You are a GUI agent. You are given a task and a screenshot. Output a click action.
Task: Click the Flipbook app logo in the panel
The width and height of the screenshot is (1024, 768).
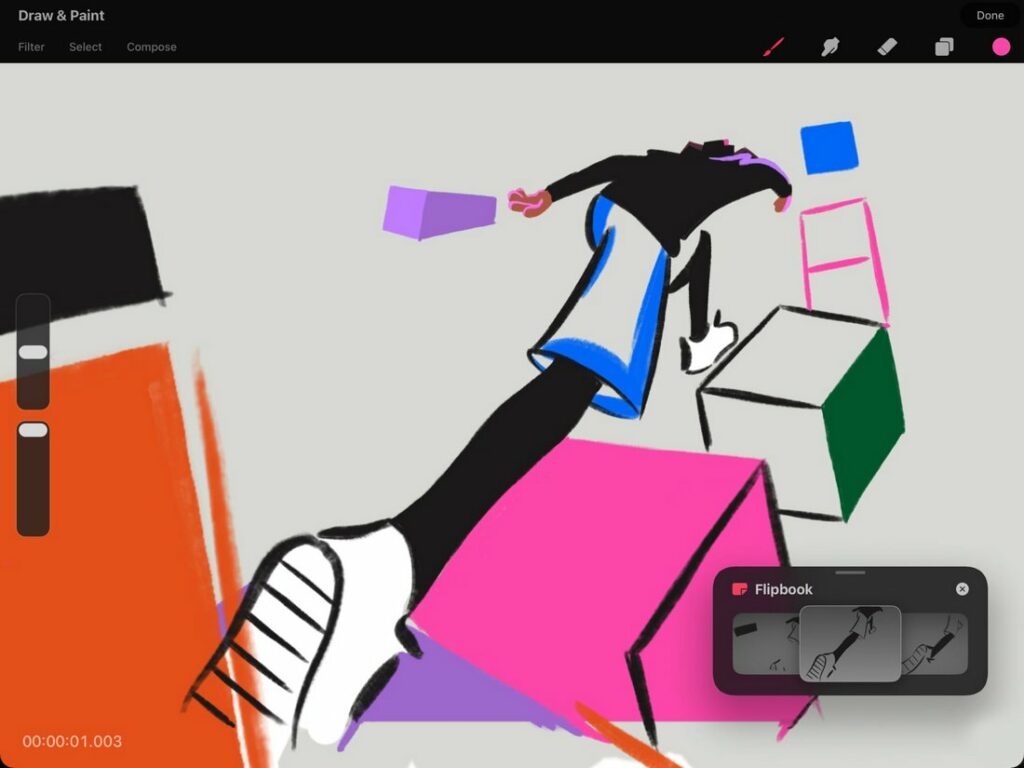coord(741,589)
